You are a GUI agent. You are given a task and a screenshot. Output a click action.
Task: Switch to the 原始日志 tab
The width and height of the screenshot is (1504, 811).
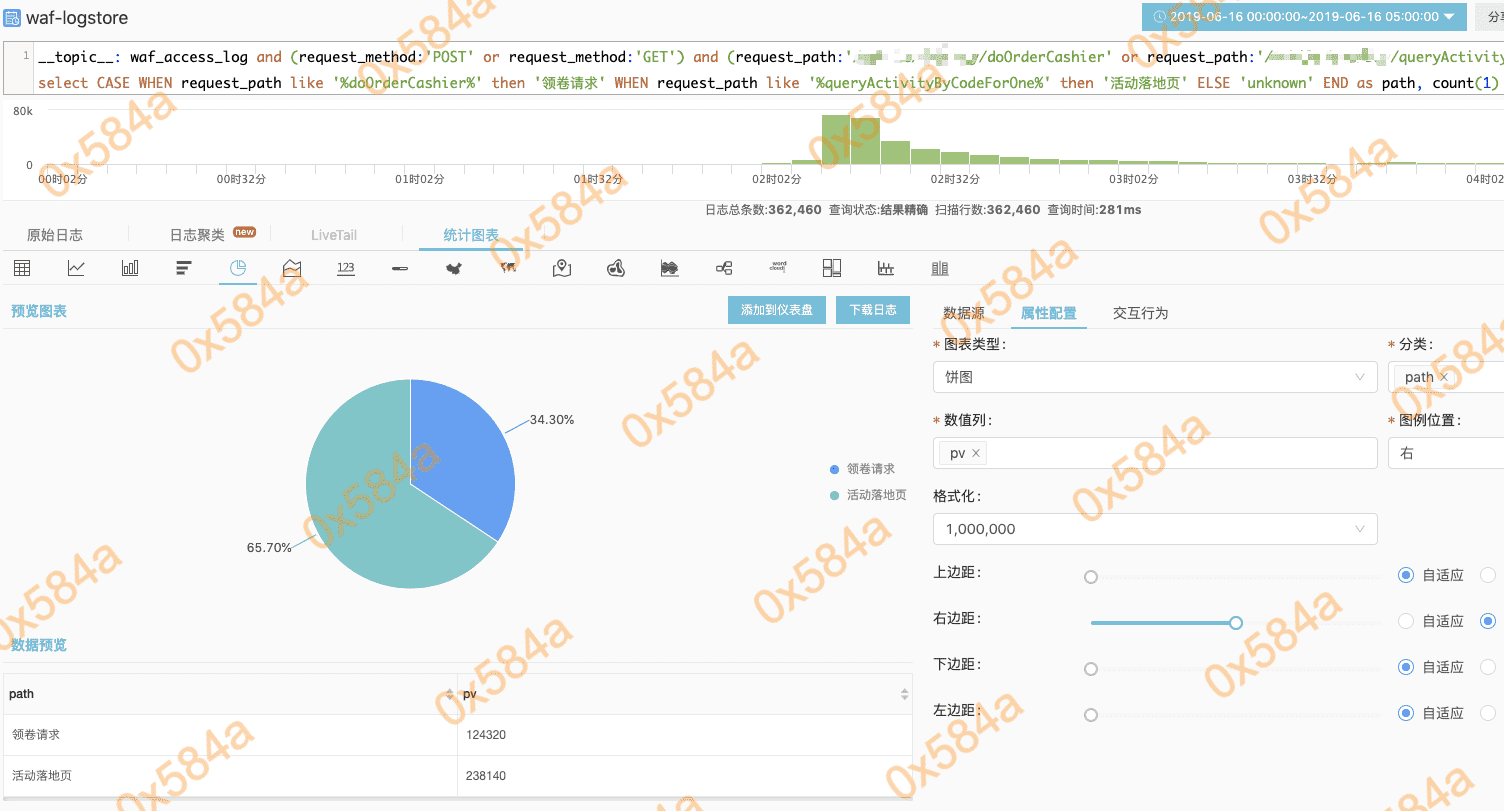pyautogui.click(x=55, y=235)
